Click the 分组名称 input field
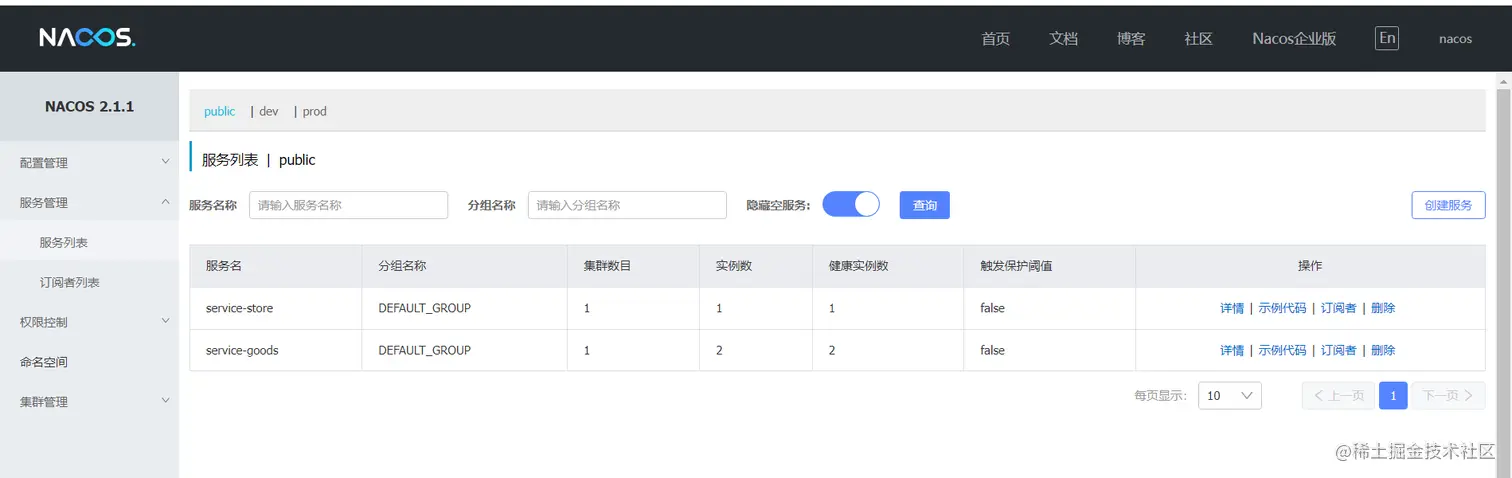1512x478 pixels. point(627,205)
